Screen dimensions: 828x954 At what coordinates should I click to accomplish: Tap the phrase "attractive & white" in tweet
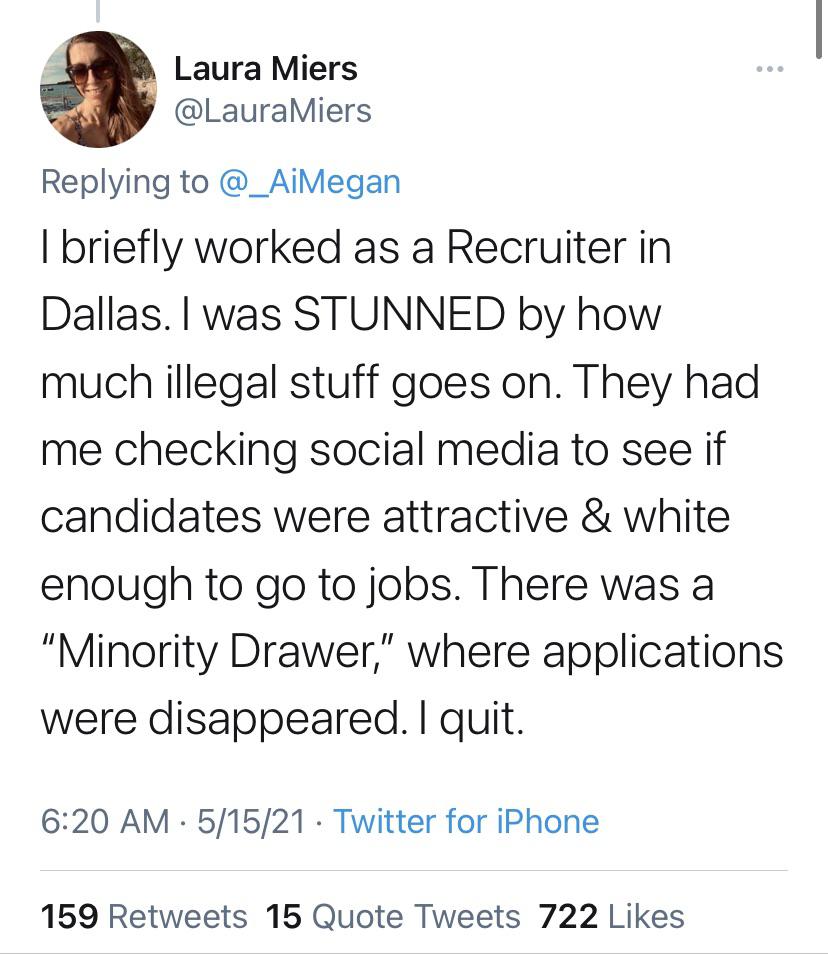coord(556,517)
